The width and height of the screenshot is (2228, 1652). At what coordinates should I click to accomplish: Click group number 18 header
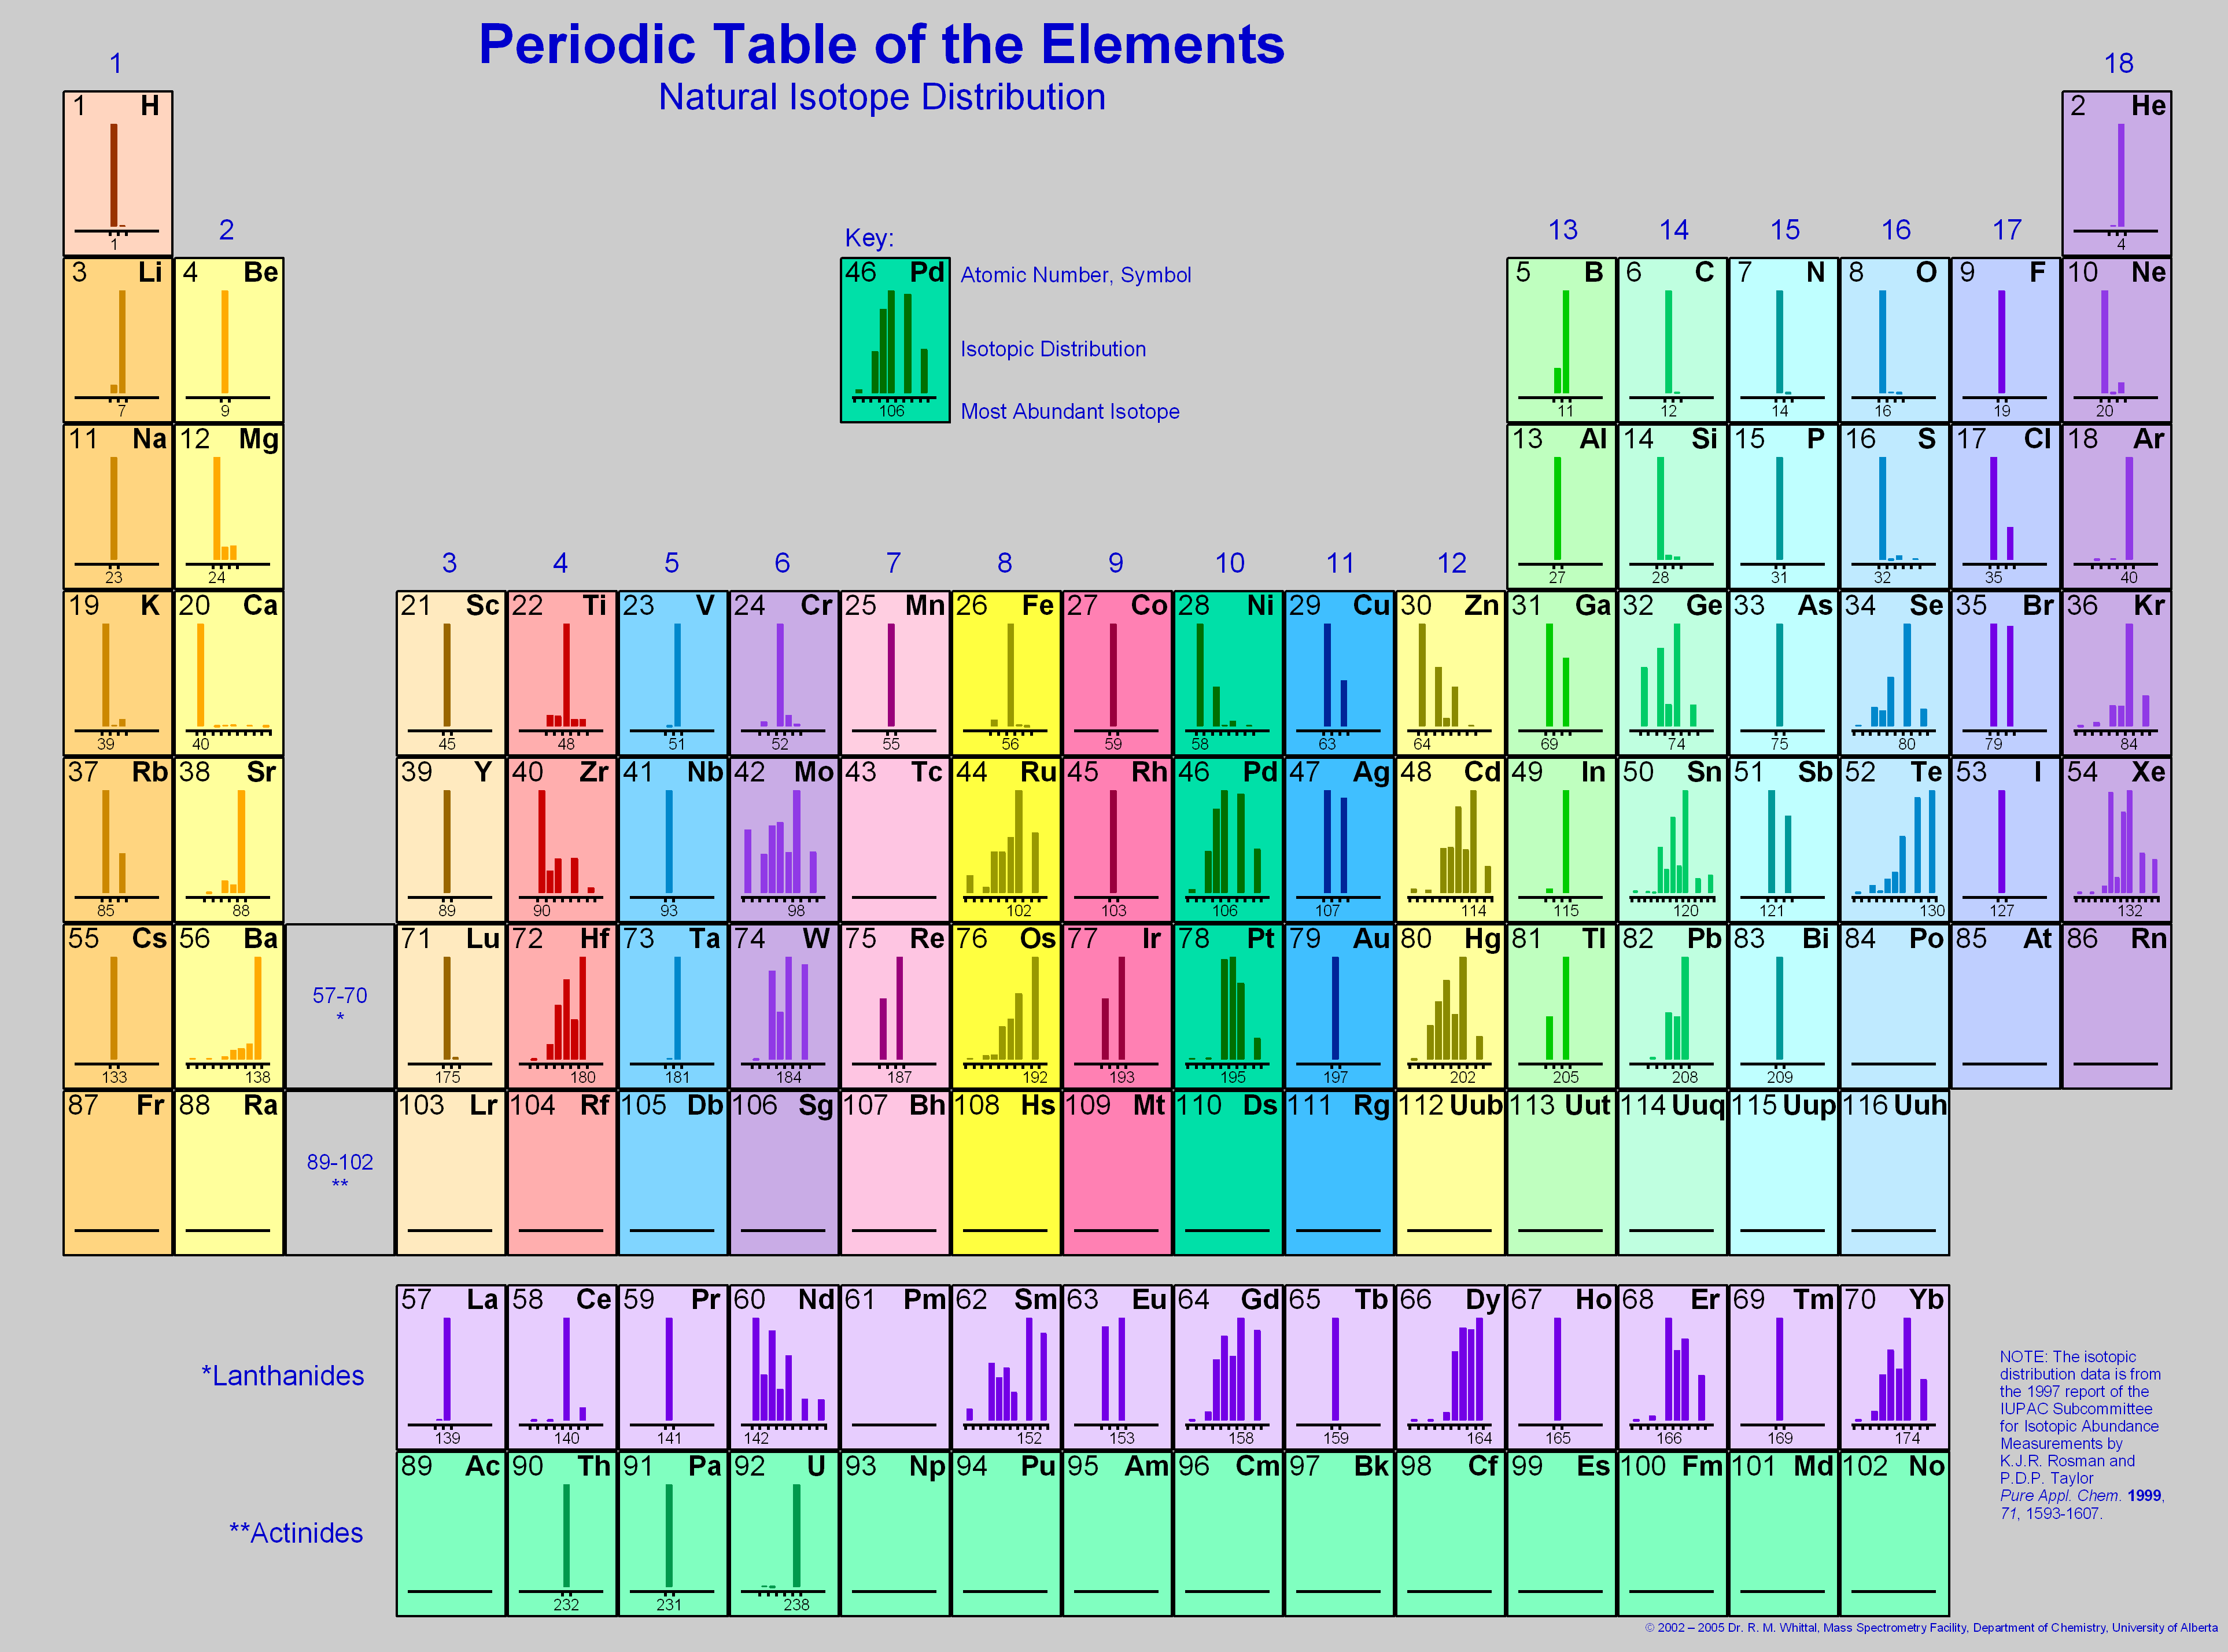tap(2118, 63)
